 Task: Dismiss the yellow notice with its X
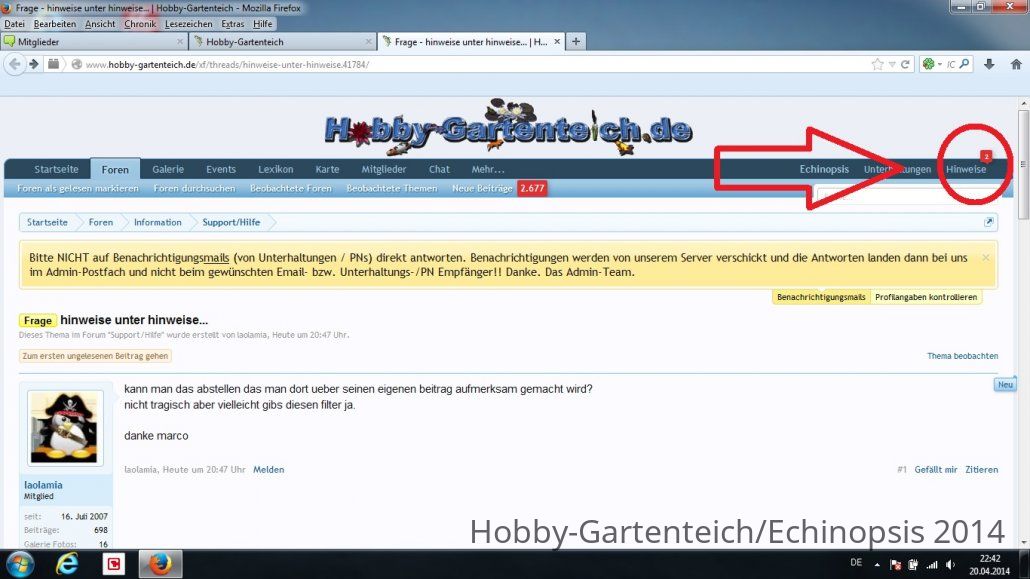(985, 258)
